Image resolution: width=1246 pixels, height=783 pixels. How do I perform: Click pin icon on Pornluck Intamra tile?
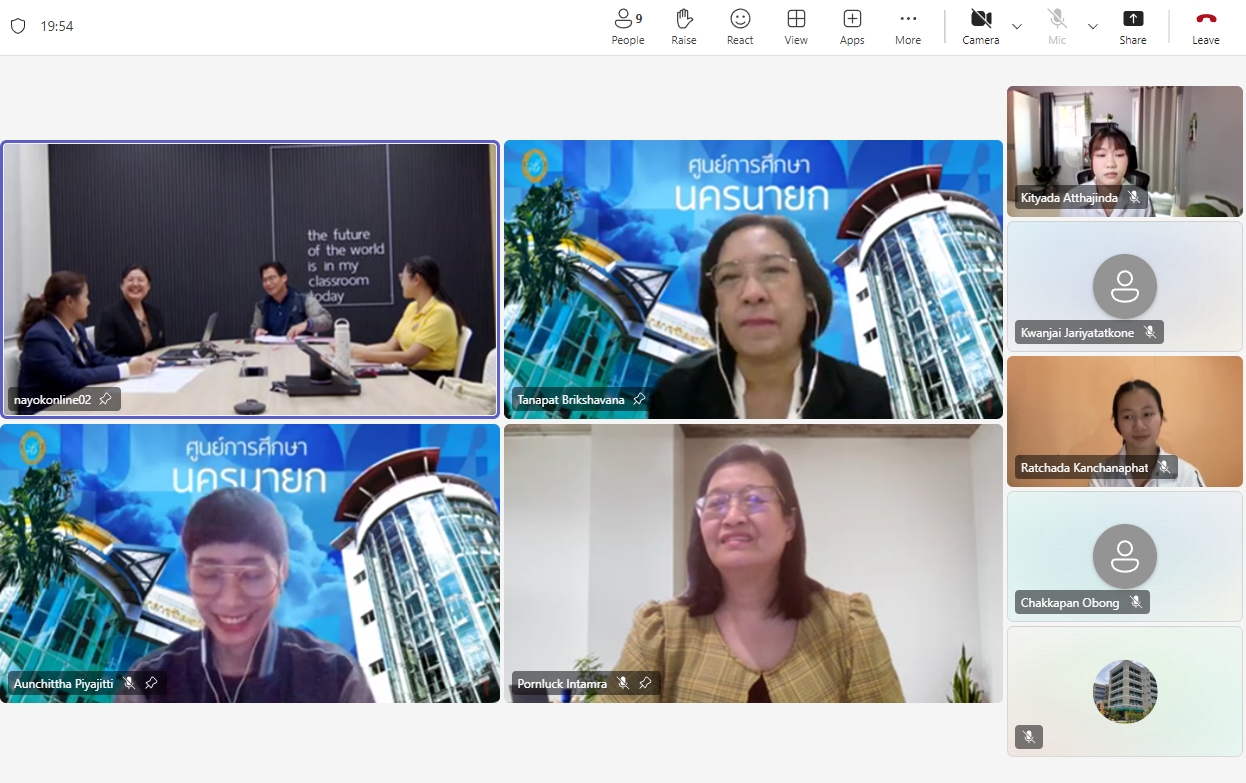[x=645, y=683]
